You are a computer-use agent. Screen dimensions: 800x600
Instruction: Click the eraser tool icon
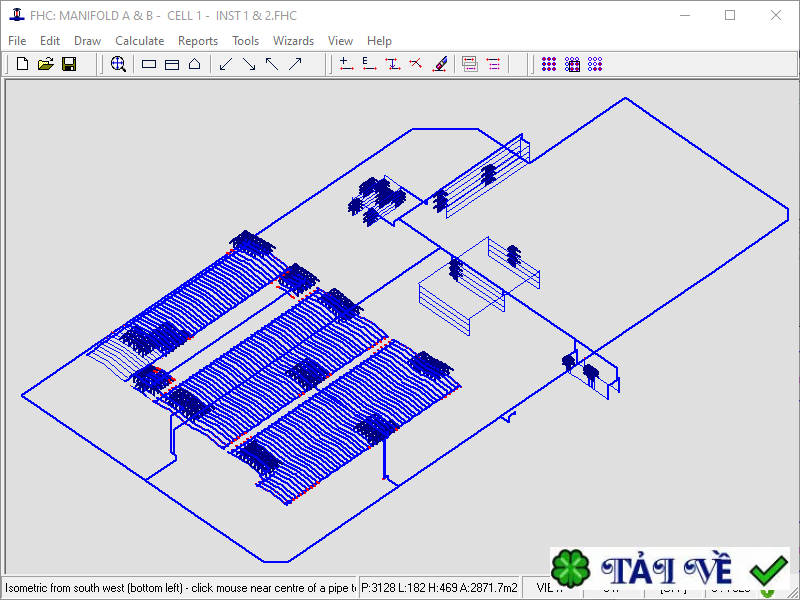pos(439,64)
